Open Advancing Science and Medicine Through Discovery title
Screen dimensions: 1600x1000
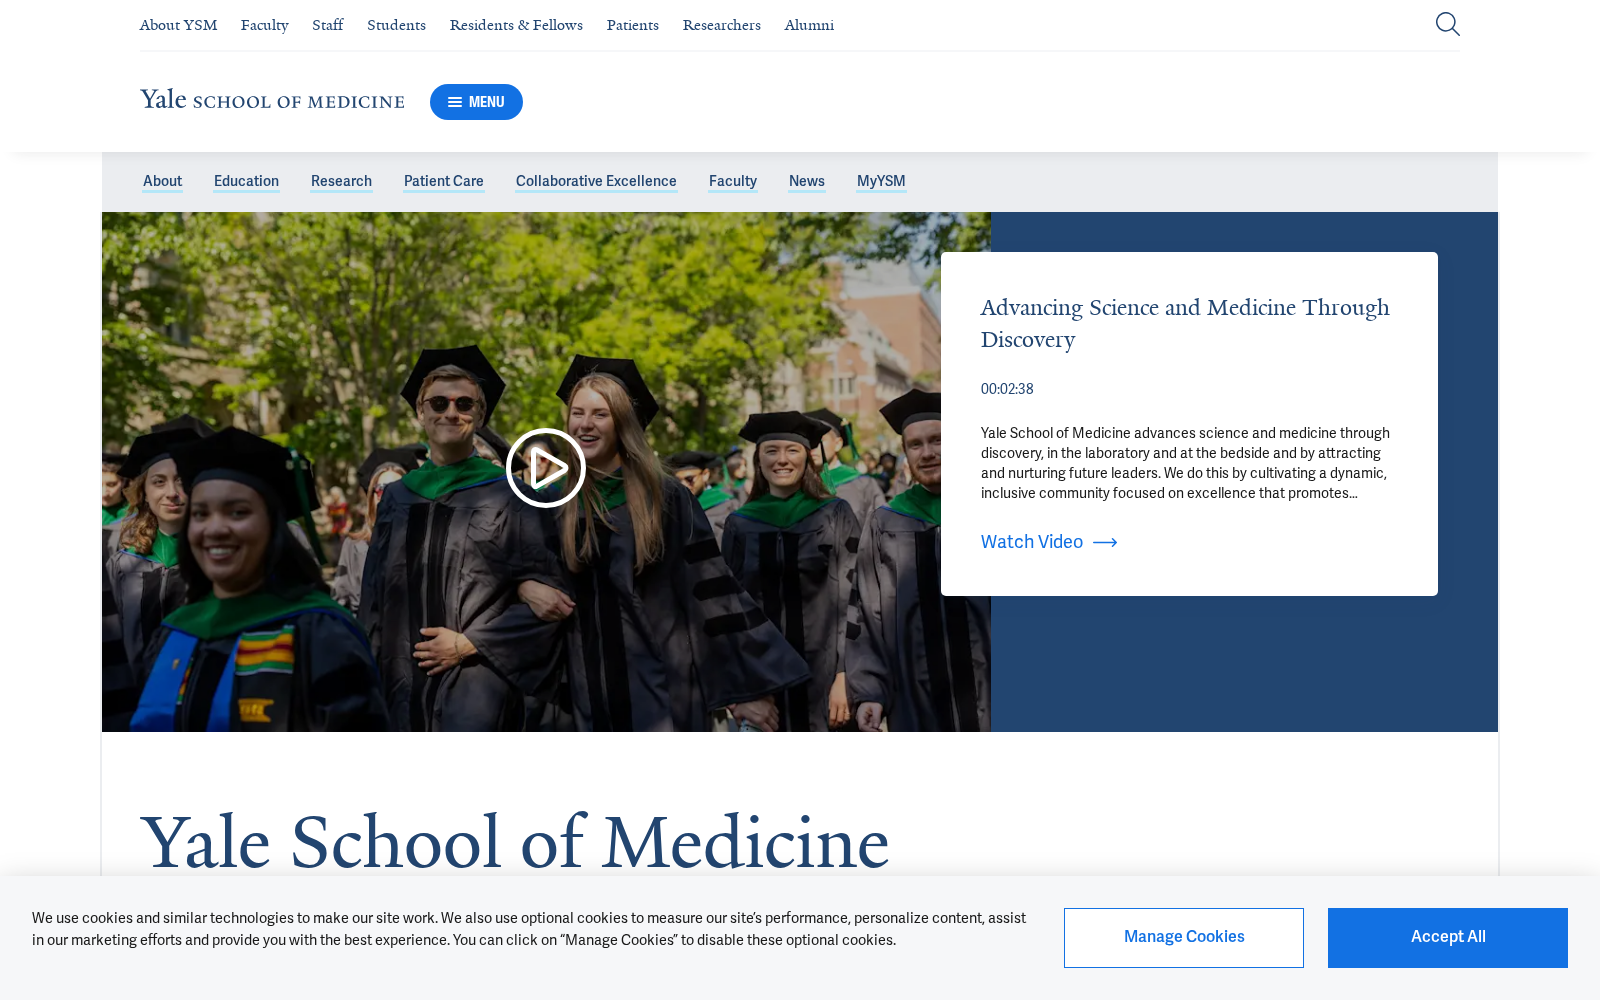[x=1185, y=323]
